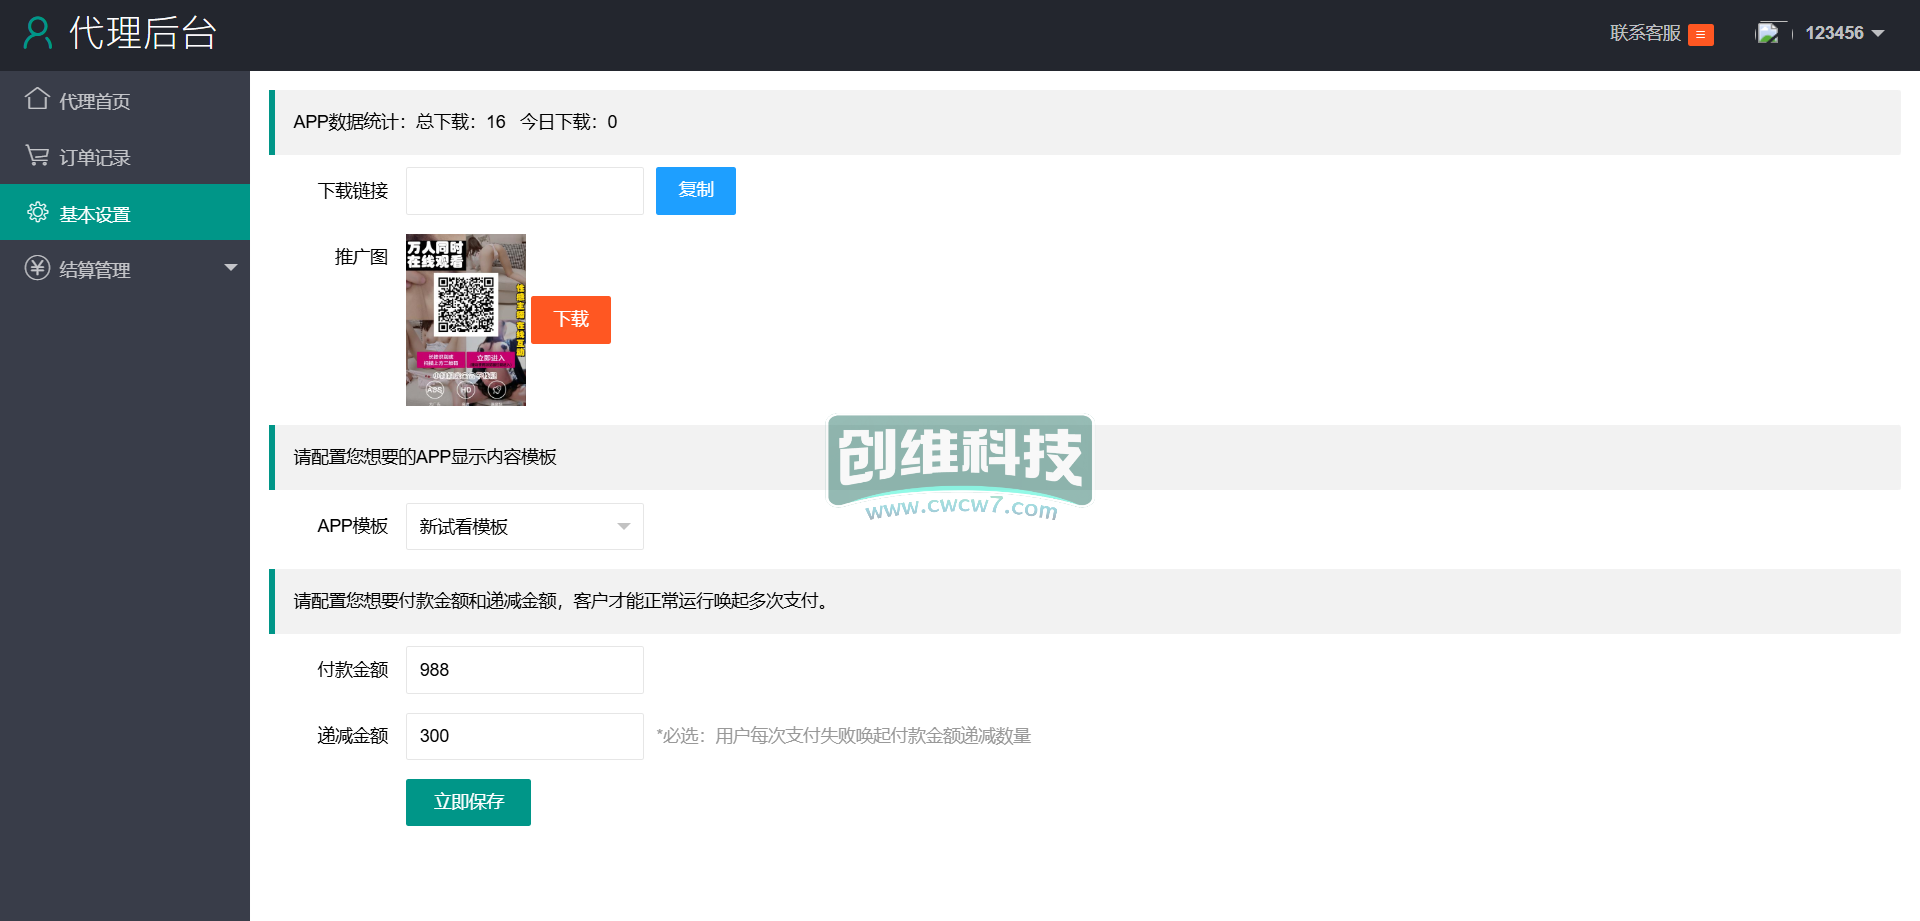Click the user silhouette logo icon in header
Screen dimensions: 1920x921
pyautogui.click(x=38, y=33)
